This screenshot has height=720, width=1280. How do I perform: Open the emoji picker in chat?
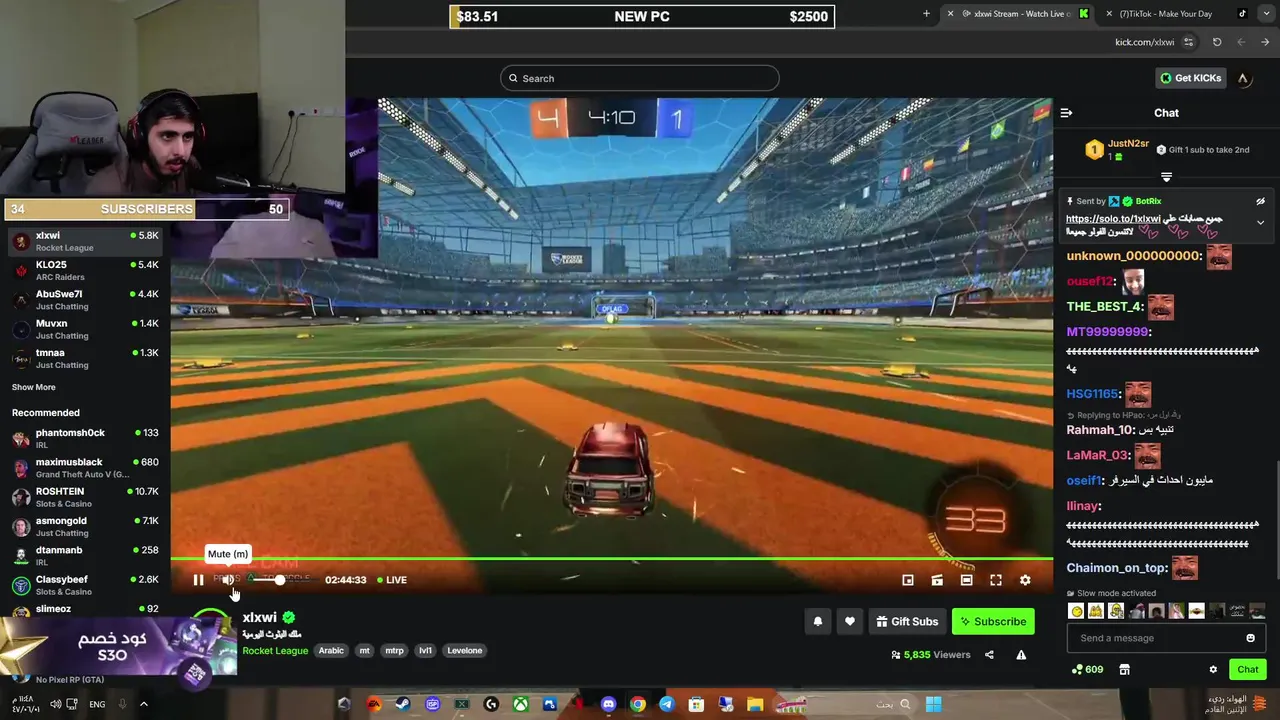[x=1250, y=638]
